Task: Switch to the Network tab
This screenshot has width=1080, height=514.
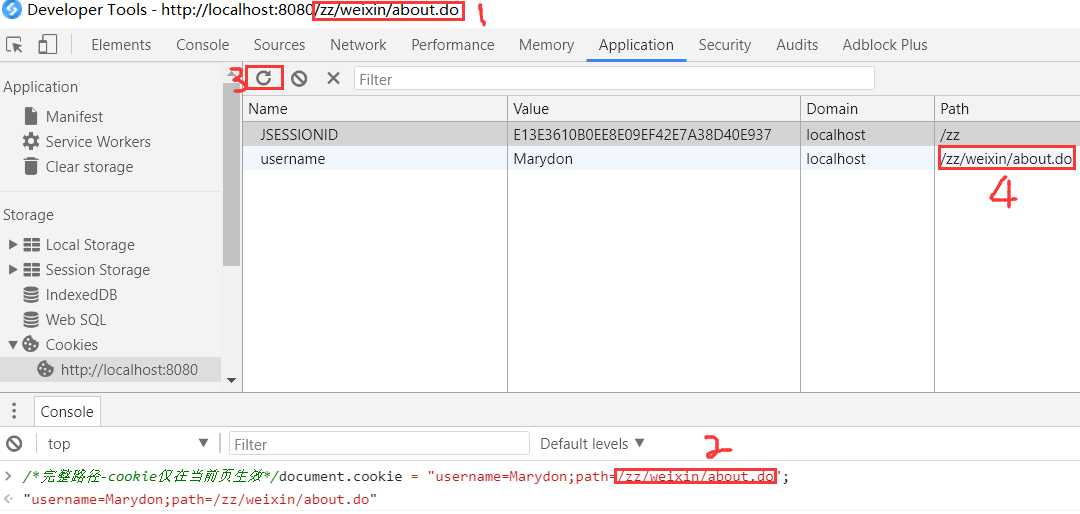Action: (358, 45)
